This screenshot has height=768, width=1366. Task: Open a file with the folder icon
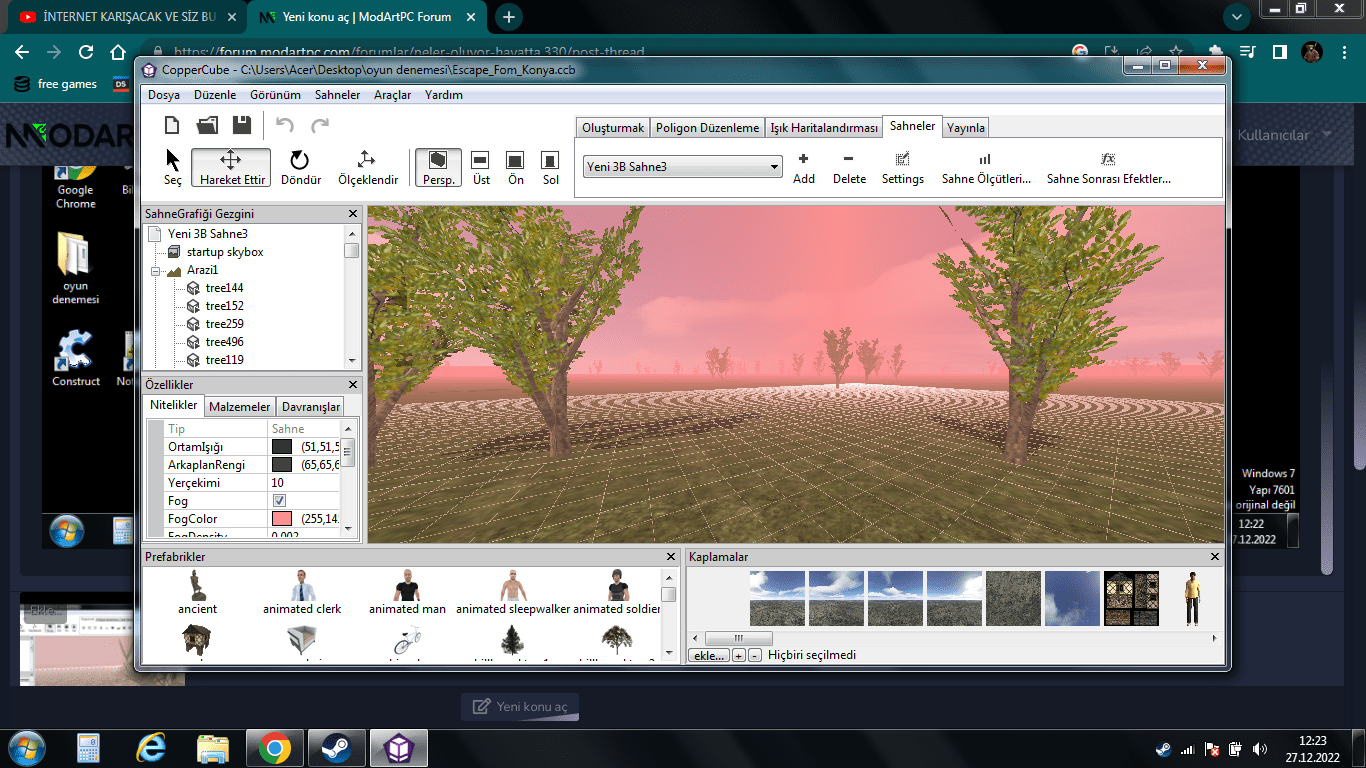(x=207, y=125)
